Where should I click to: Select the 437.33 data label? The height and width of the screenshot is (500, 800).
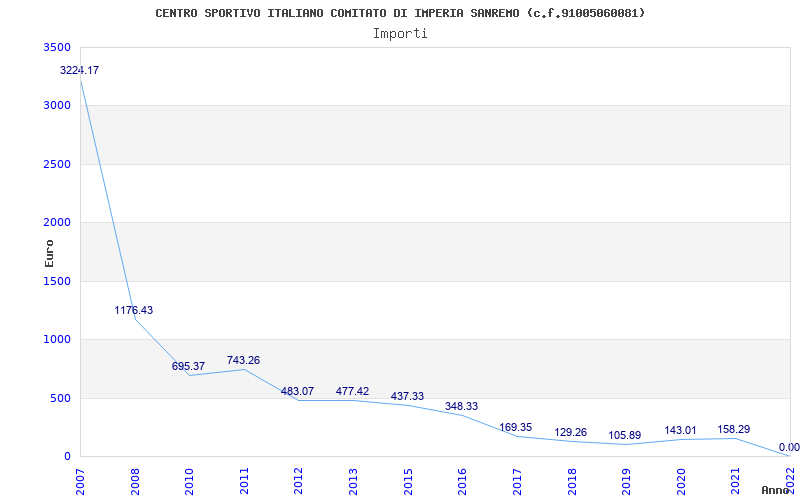pyautogui.click(x=407, y=396)
